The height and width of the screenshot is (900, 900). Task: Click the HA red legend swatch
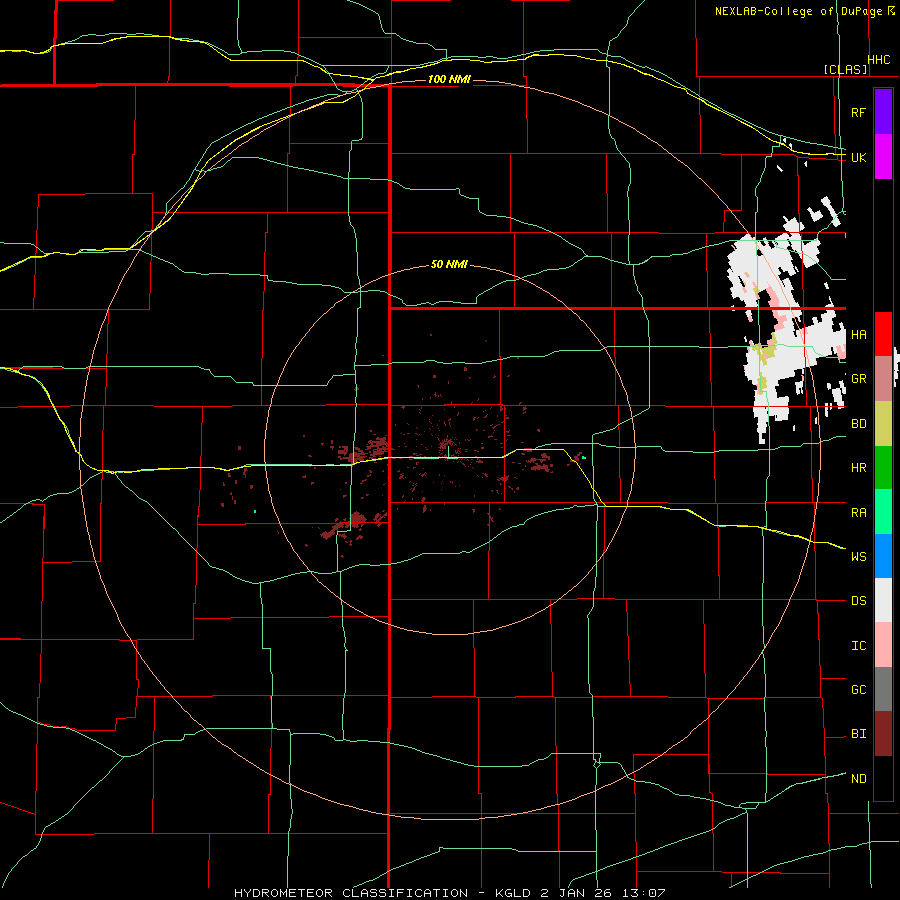pyautogui.click(x=883, y=334)
